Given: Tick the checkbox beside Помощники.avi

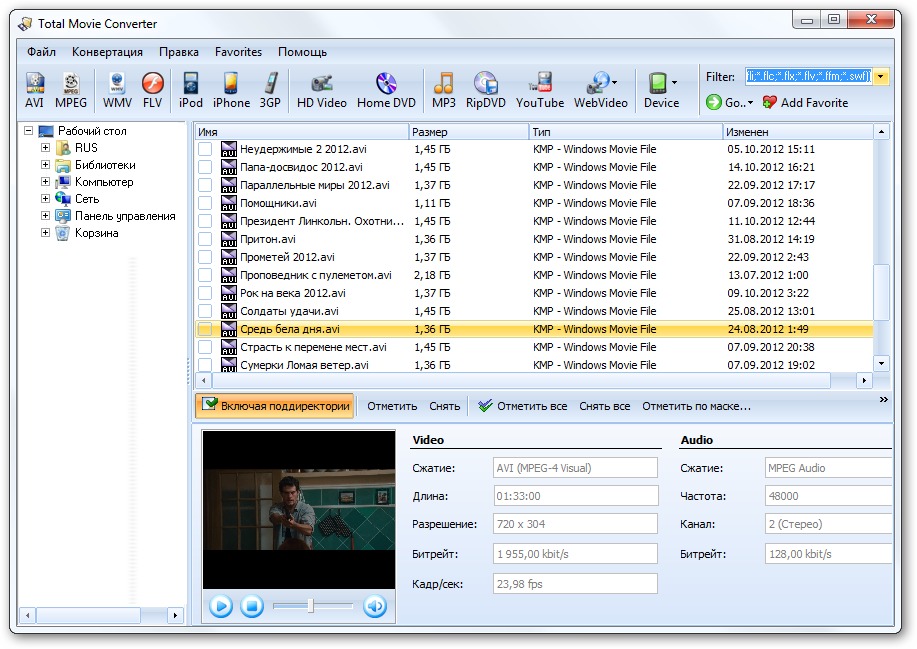Looking at the screenshot, I should (205, 203).
